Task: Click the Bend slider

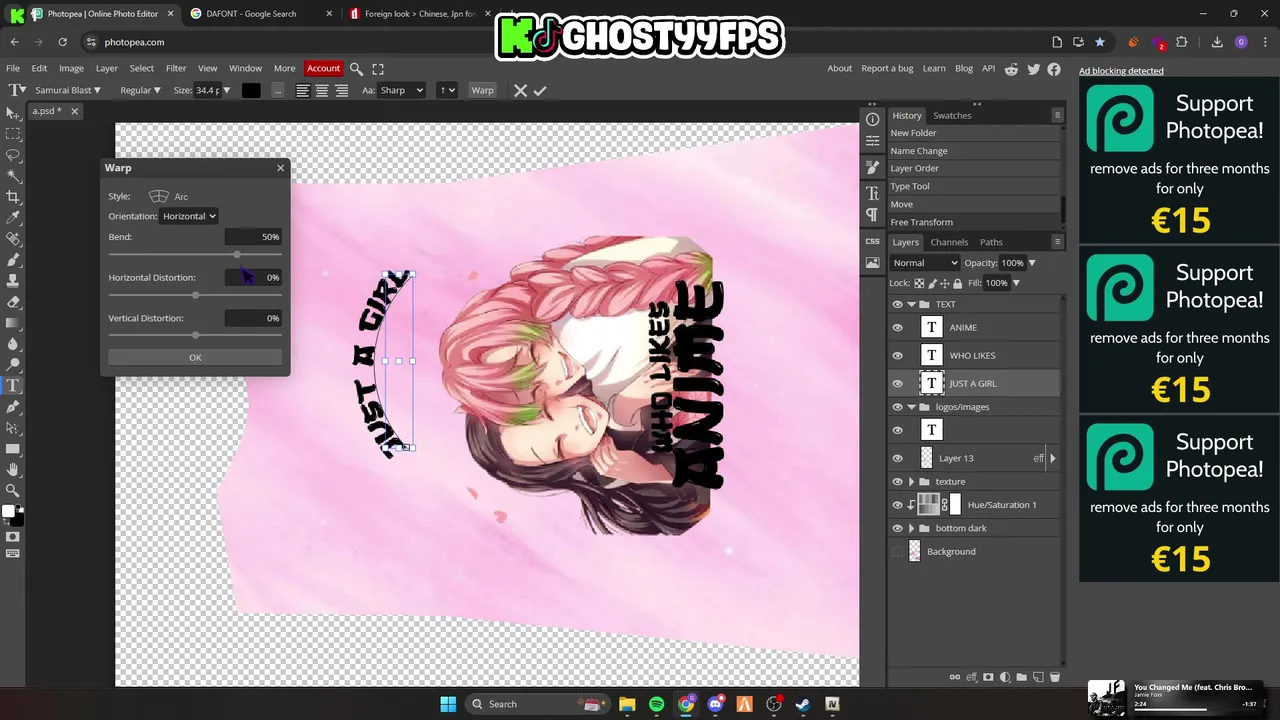Action: pos(195,255)
